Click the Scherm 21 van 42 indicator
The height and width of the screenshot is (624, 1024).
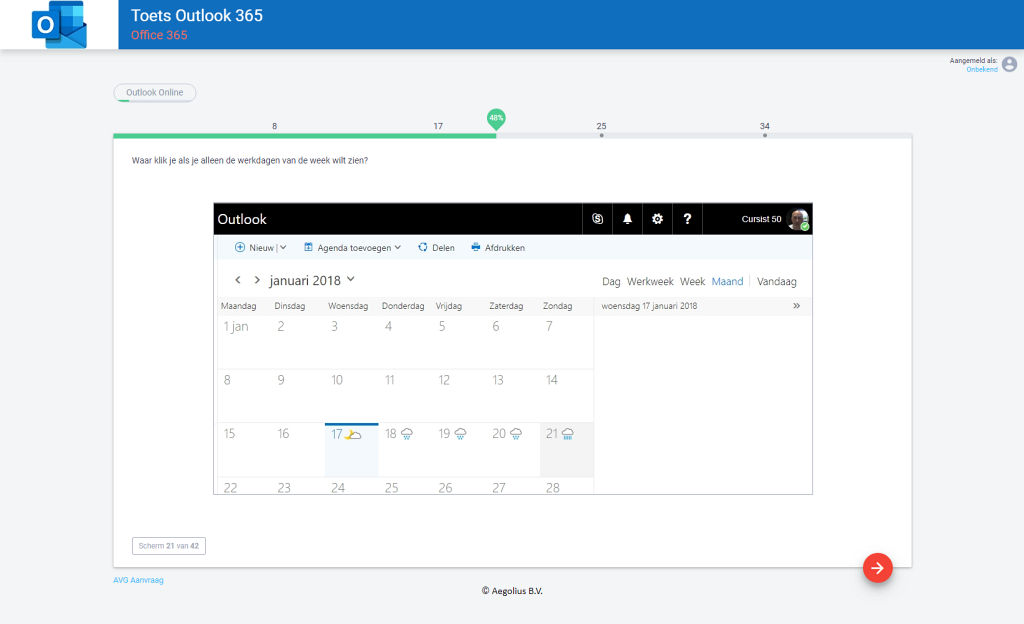(168, 546)
